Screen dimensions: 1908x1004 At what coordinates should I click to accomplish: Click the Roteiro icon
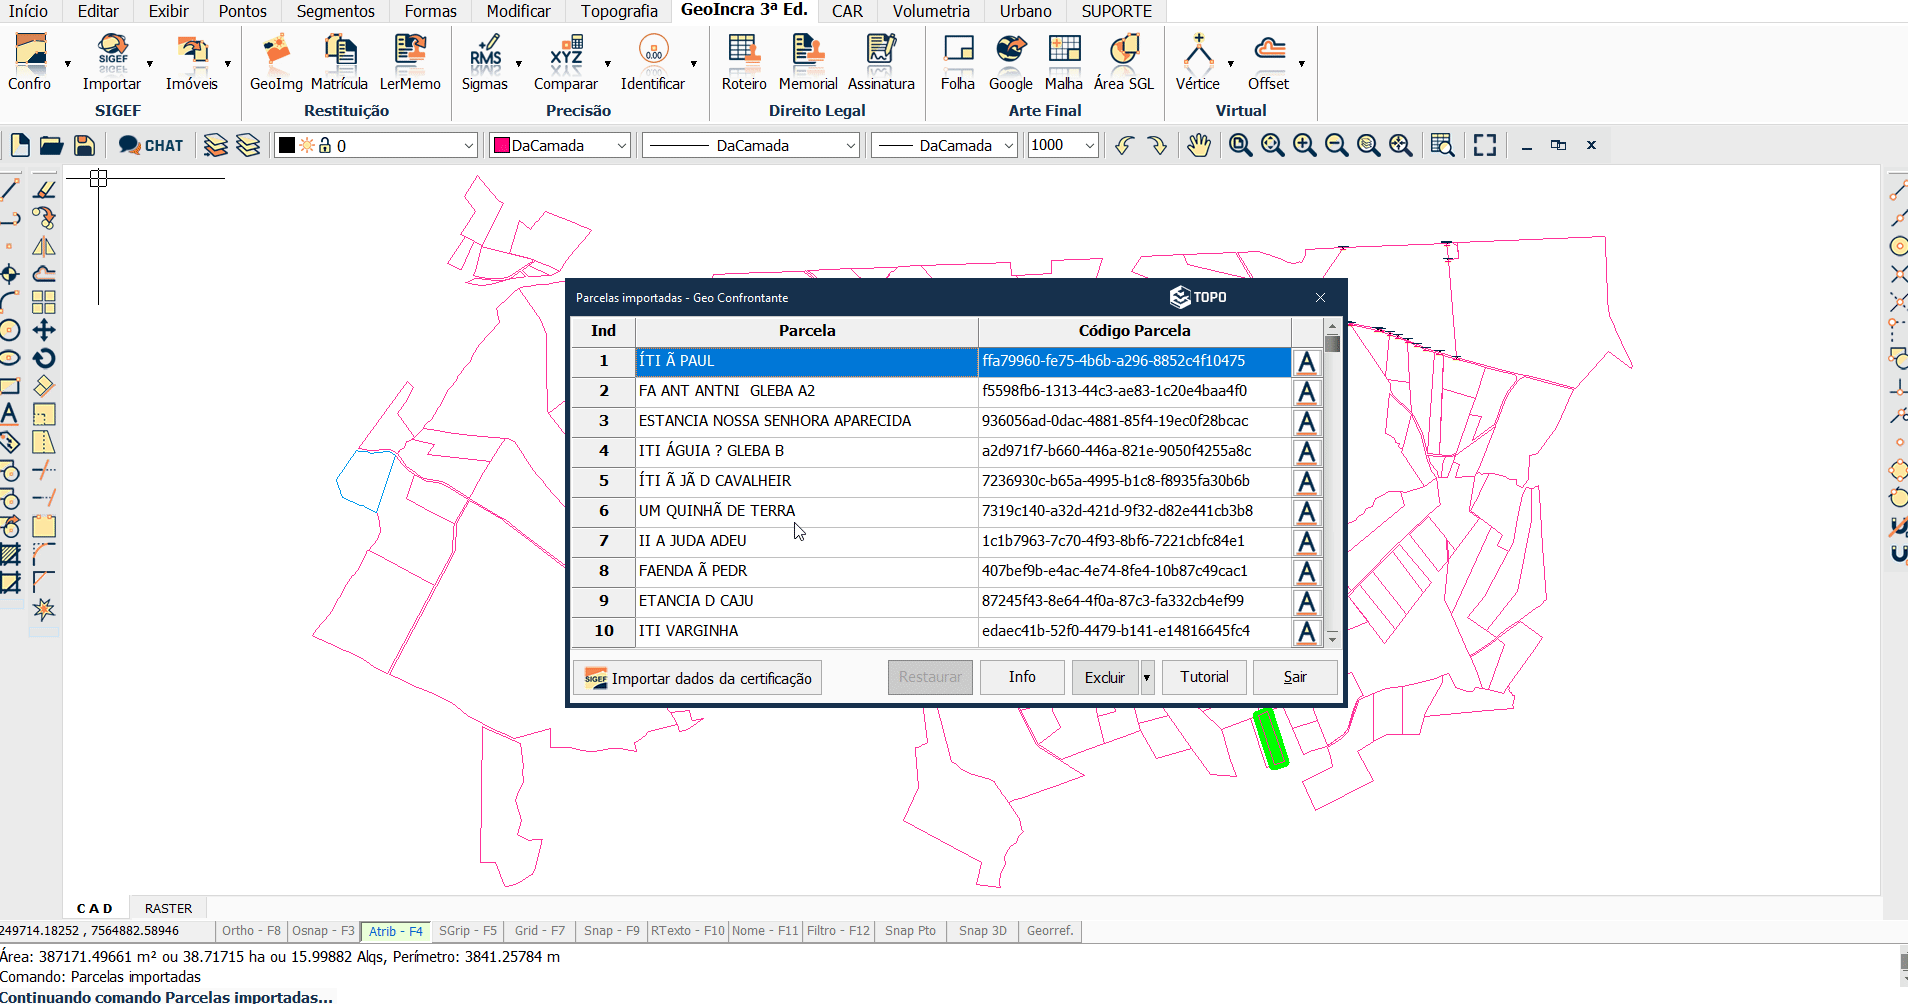(744, 61)
